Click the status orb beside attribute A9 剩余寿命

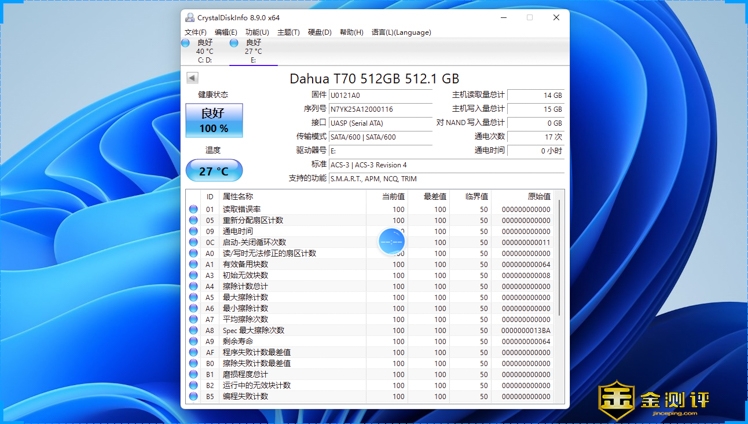tap(193, 341)
